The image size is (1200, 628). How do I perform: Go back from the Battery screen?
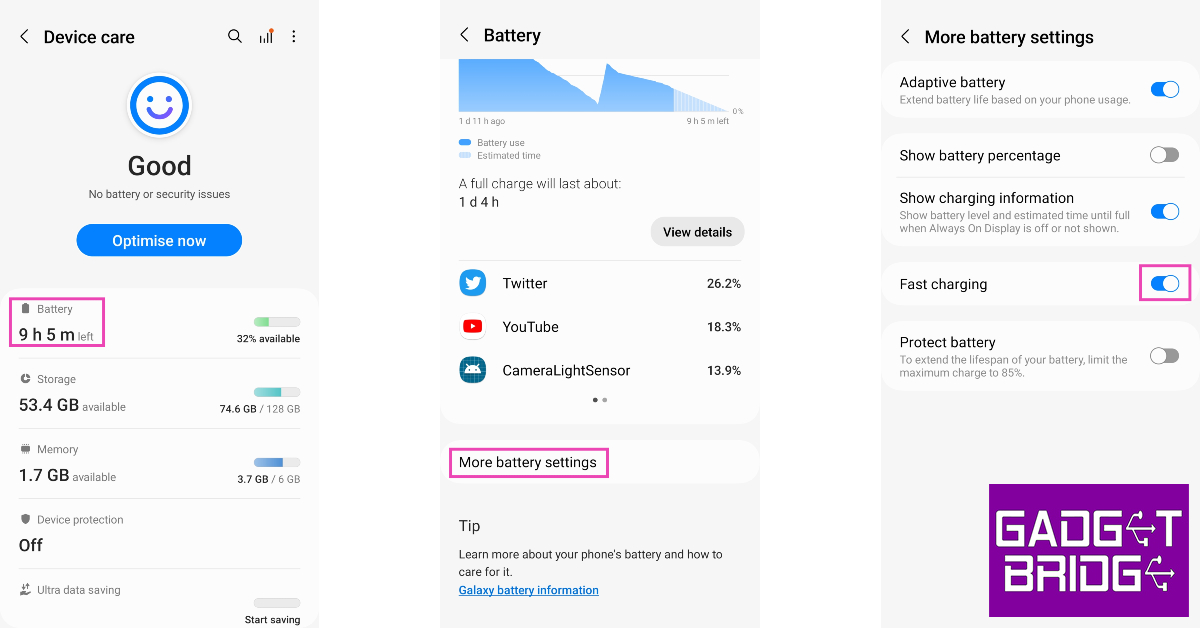[x=464, y=35]
